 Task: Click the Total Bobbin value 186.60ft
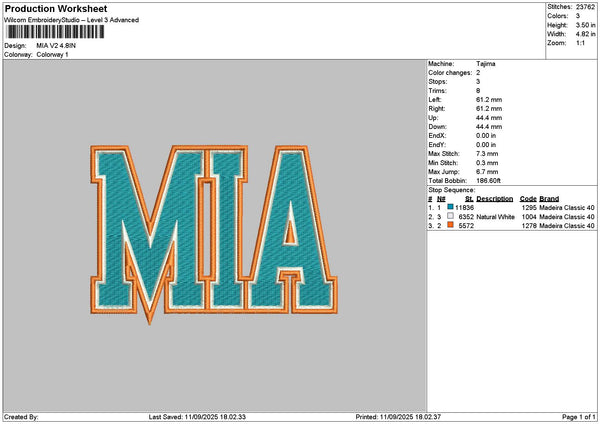coord(488,181)
